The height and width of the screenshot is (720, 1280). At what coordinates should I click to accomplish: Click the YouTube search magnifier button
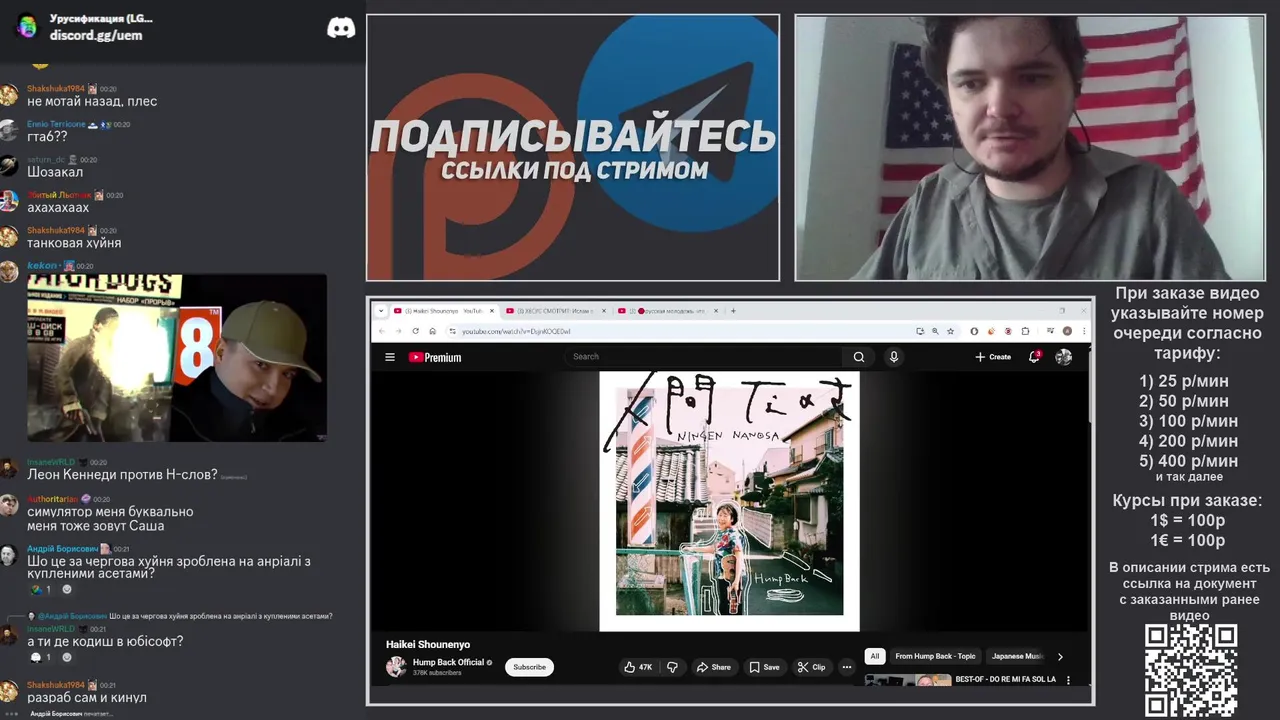point(859,357)
